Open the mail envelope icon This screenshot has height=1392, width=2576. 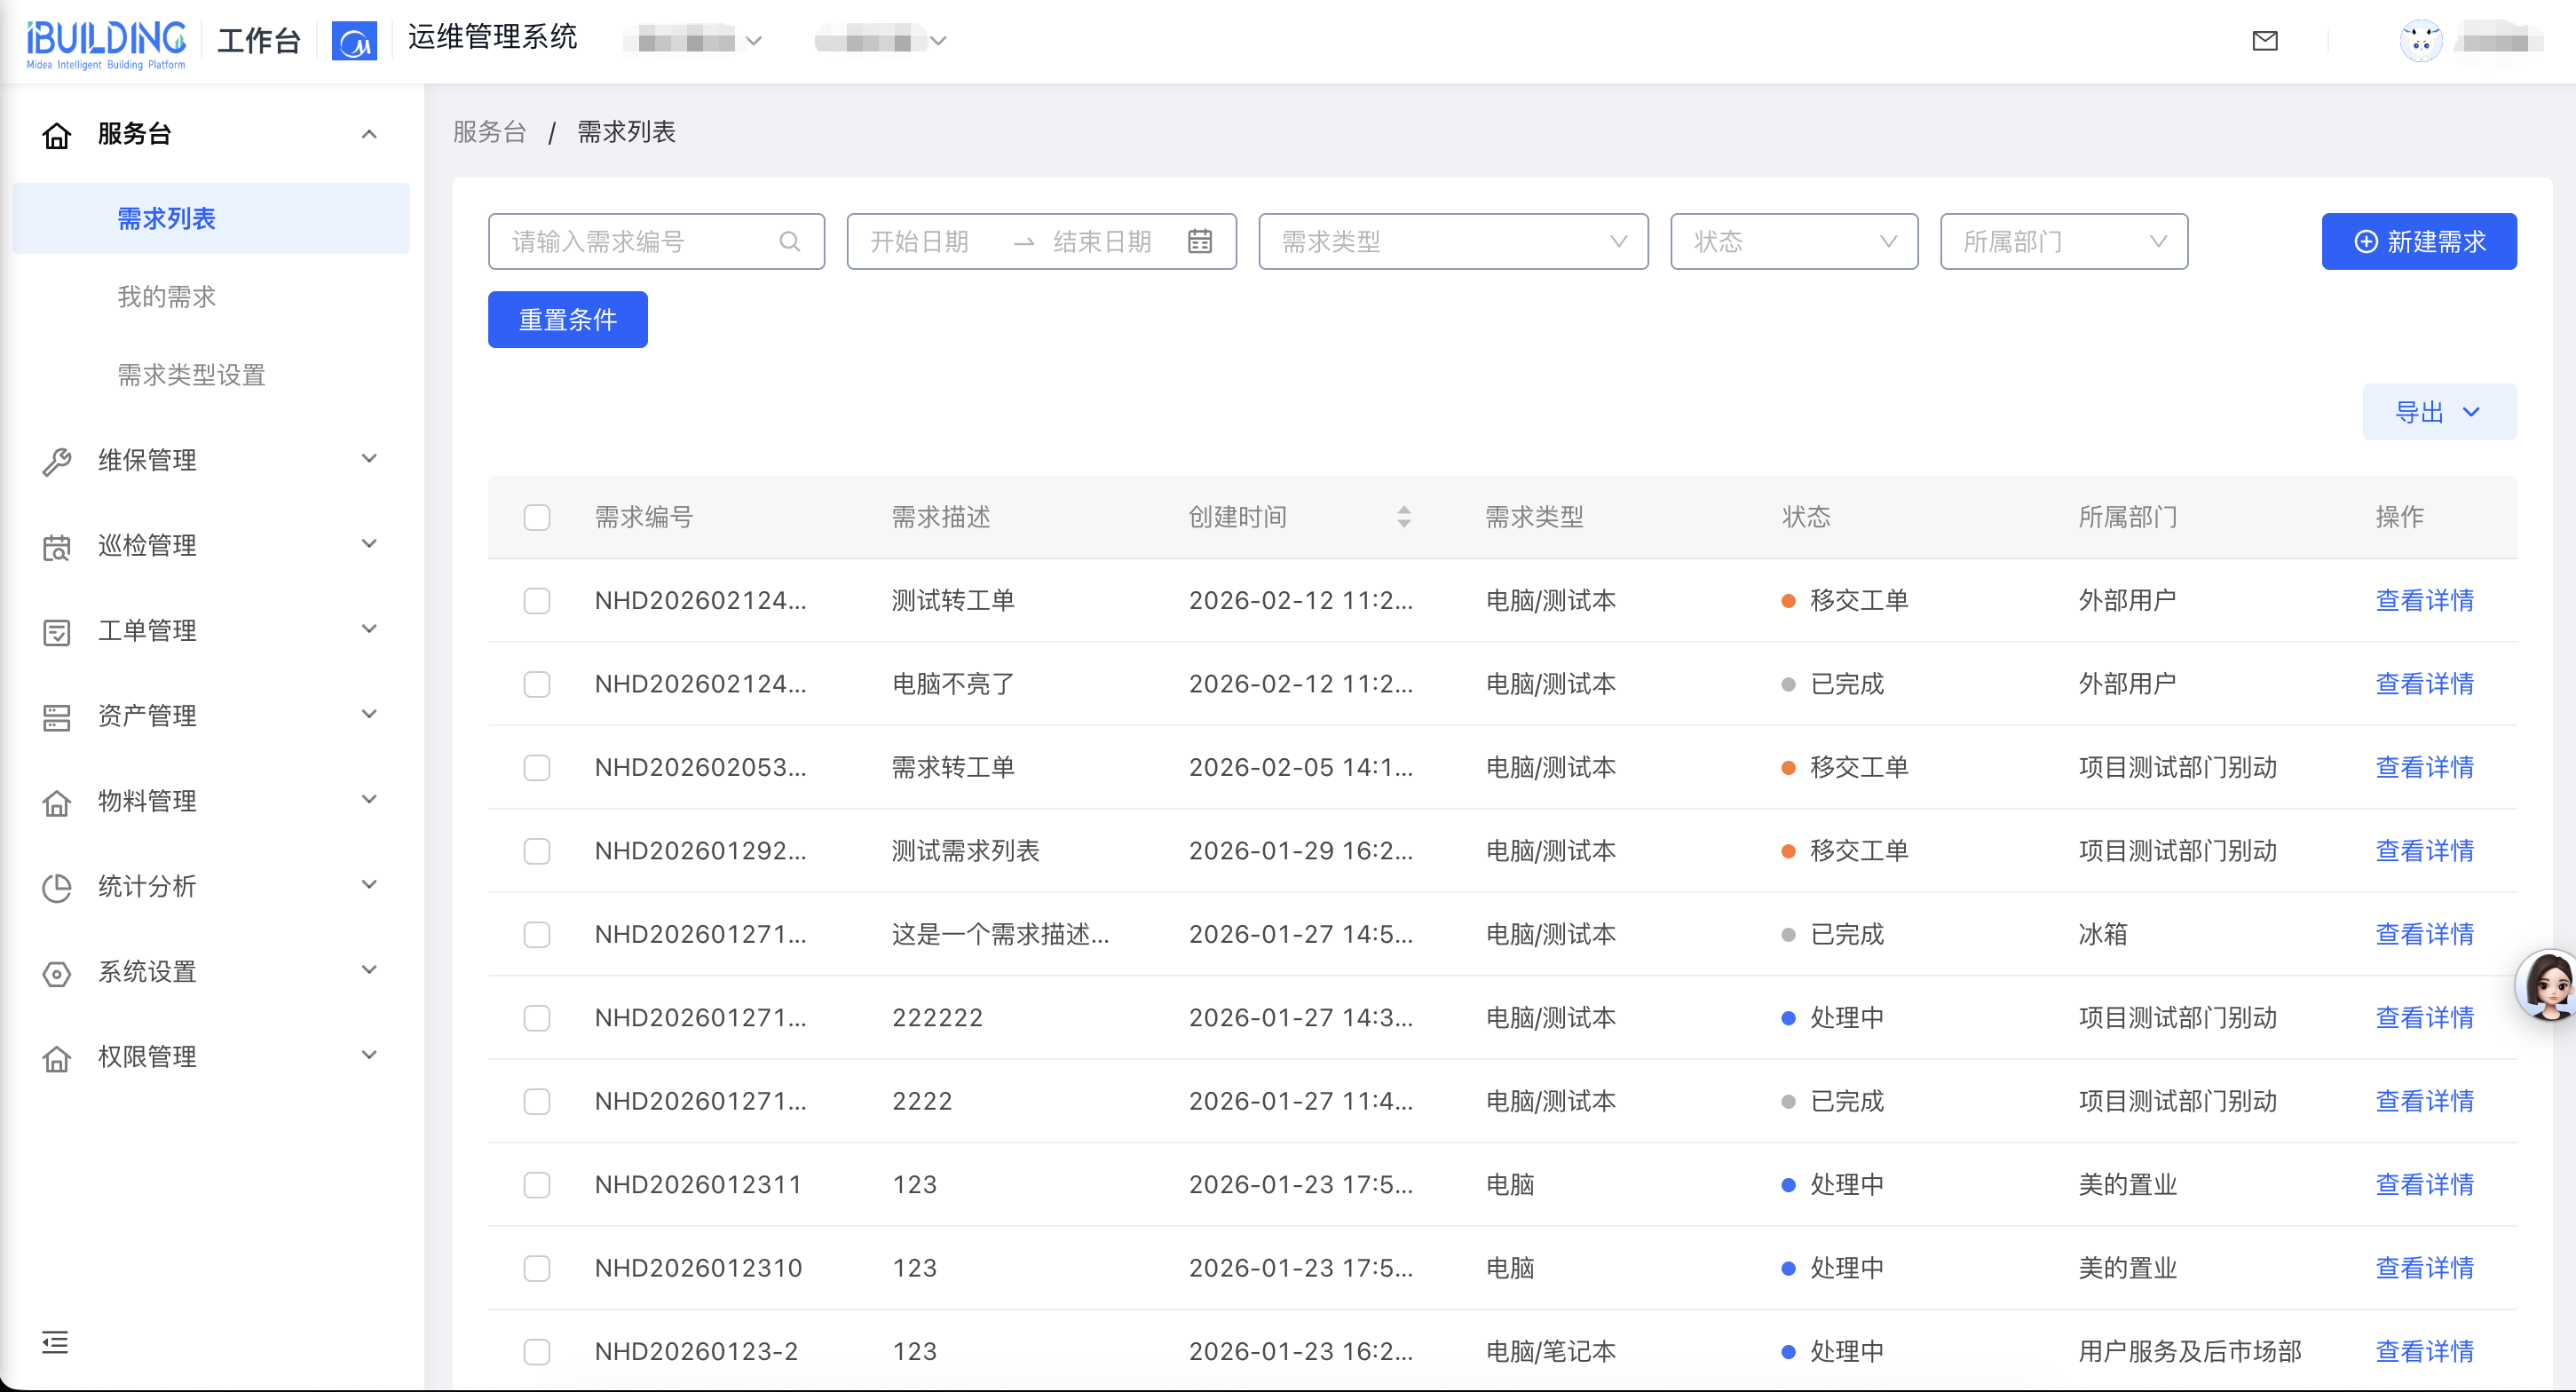tap(2264, 41)
